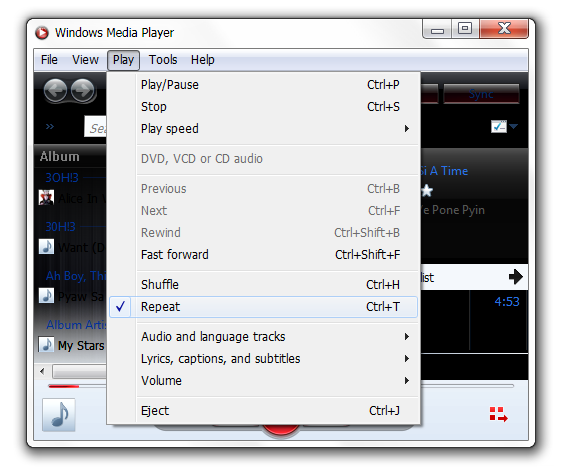Open the view options checklist icon
564x469 pixels.
click(499, 126)
